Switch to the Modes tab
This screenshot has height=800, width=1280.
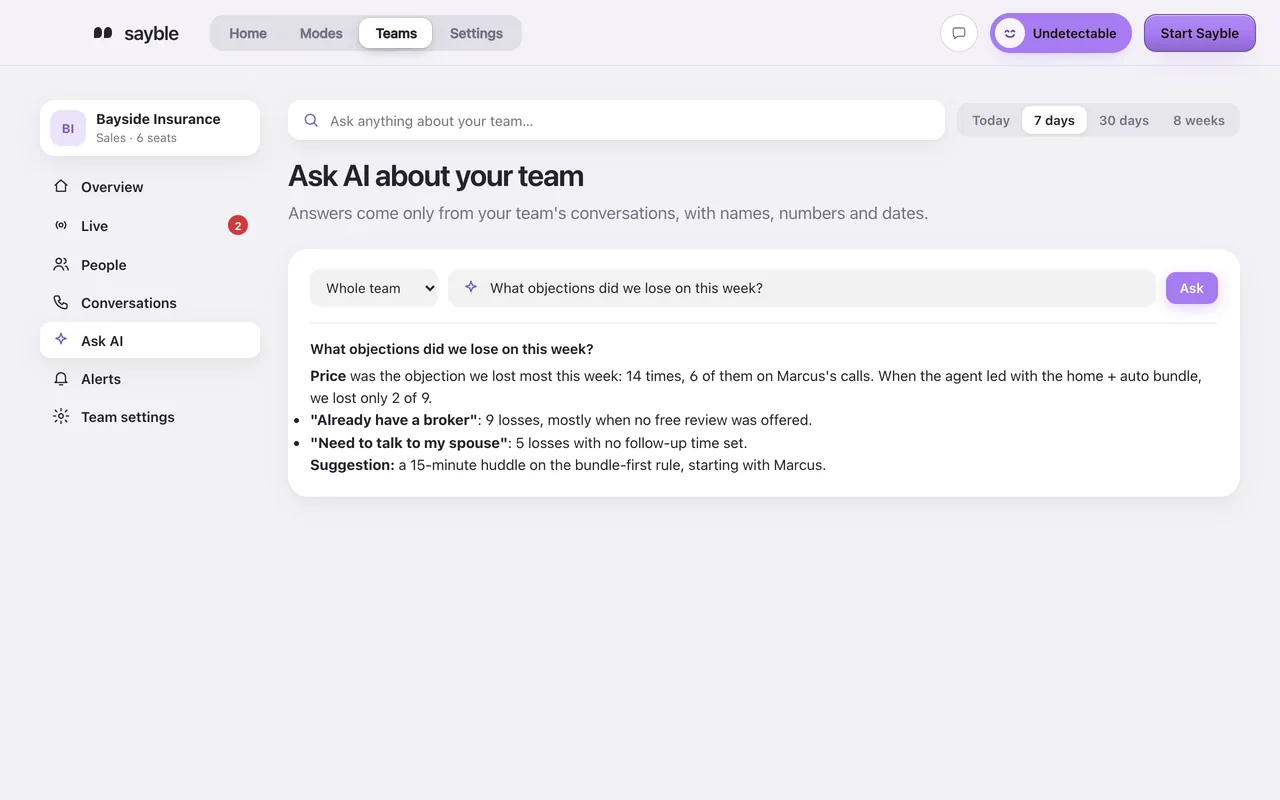[321, 33]
